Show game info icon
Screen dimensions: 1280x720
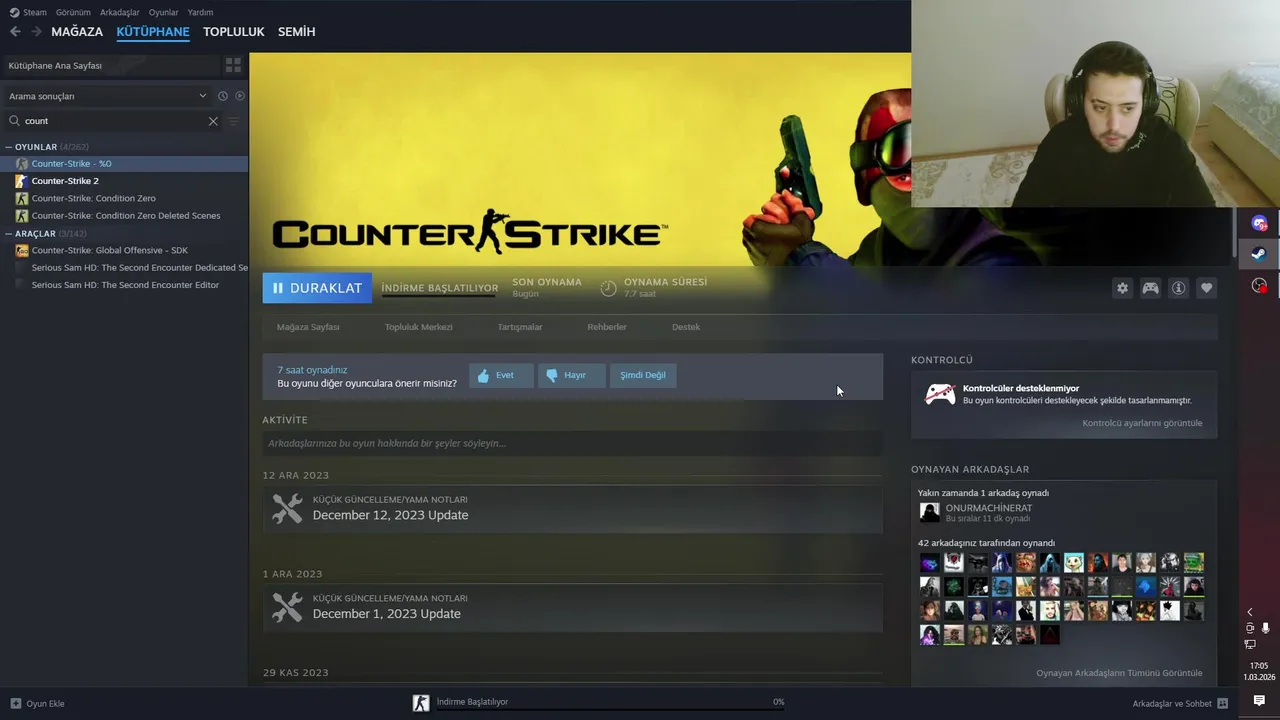1179,288
